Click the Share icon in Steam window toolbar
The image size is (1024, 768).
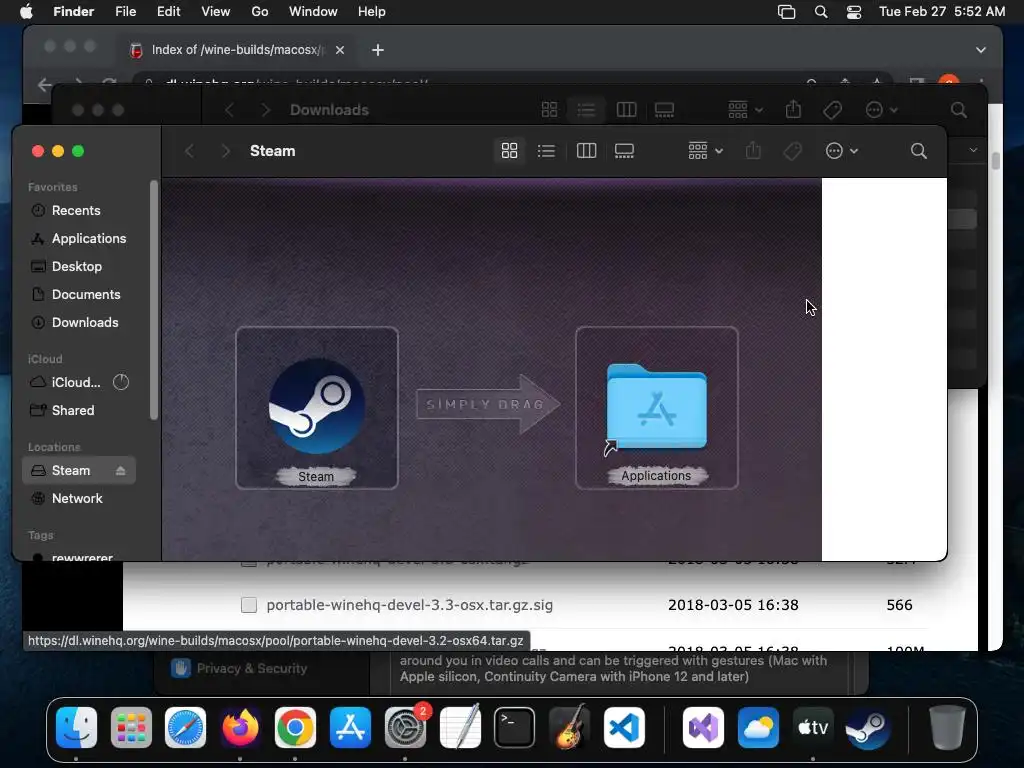point(753,151)
